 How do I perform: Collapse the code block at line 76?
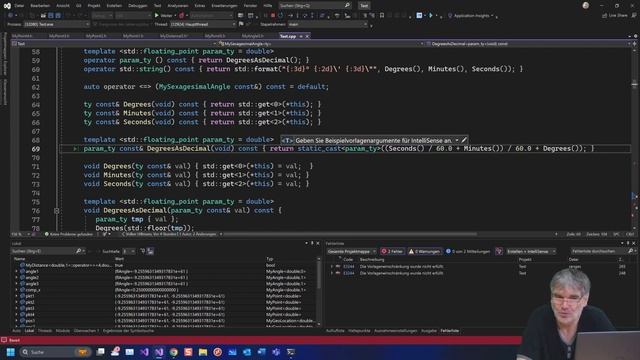[x=56, y=211]
